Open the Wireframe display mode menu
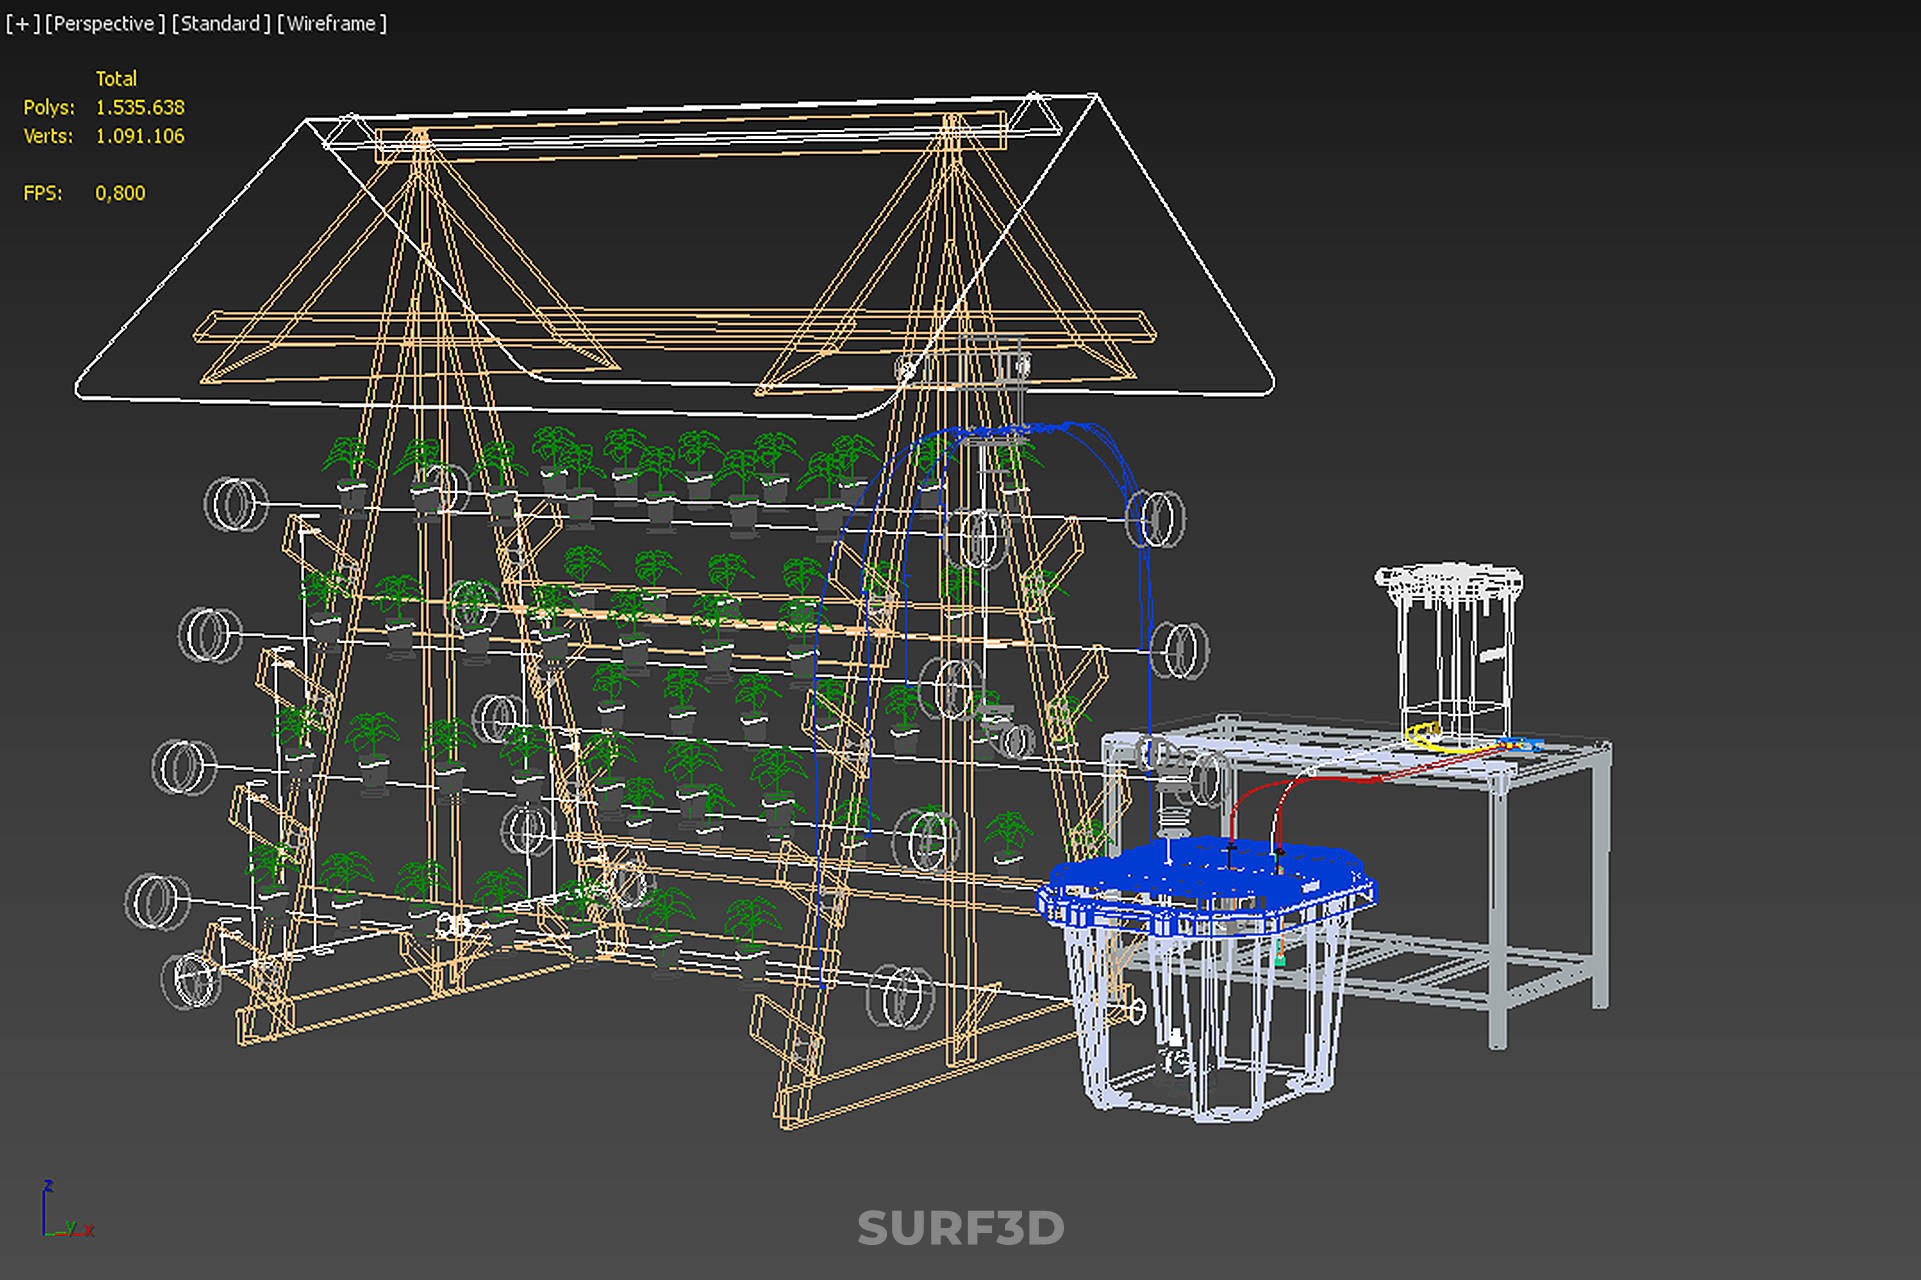1921x1280 pixels. [x=331, y=23]
